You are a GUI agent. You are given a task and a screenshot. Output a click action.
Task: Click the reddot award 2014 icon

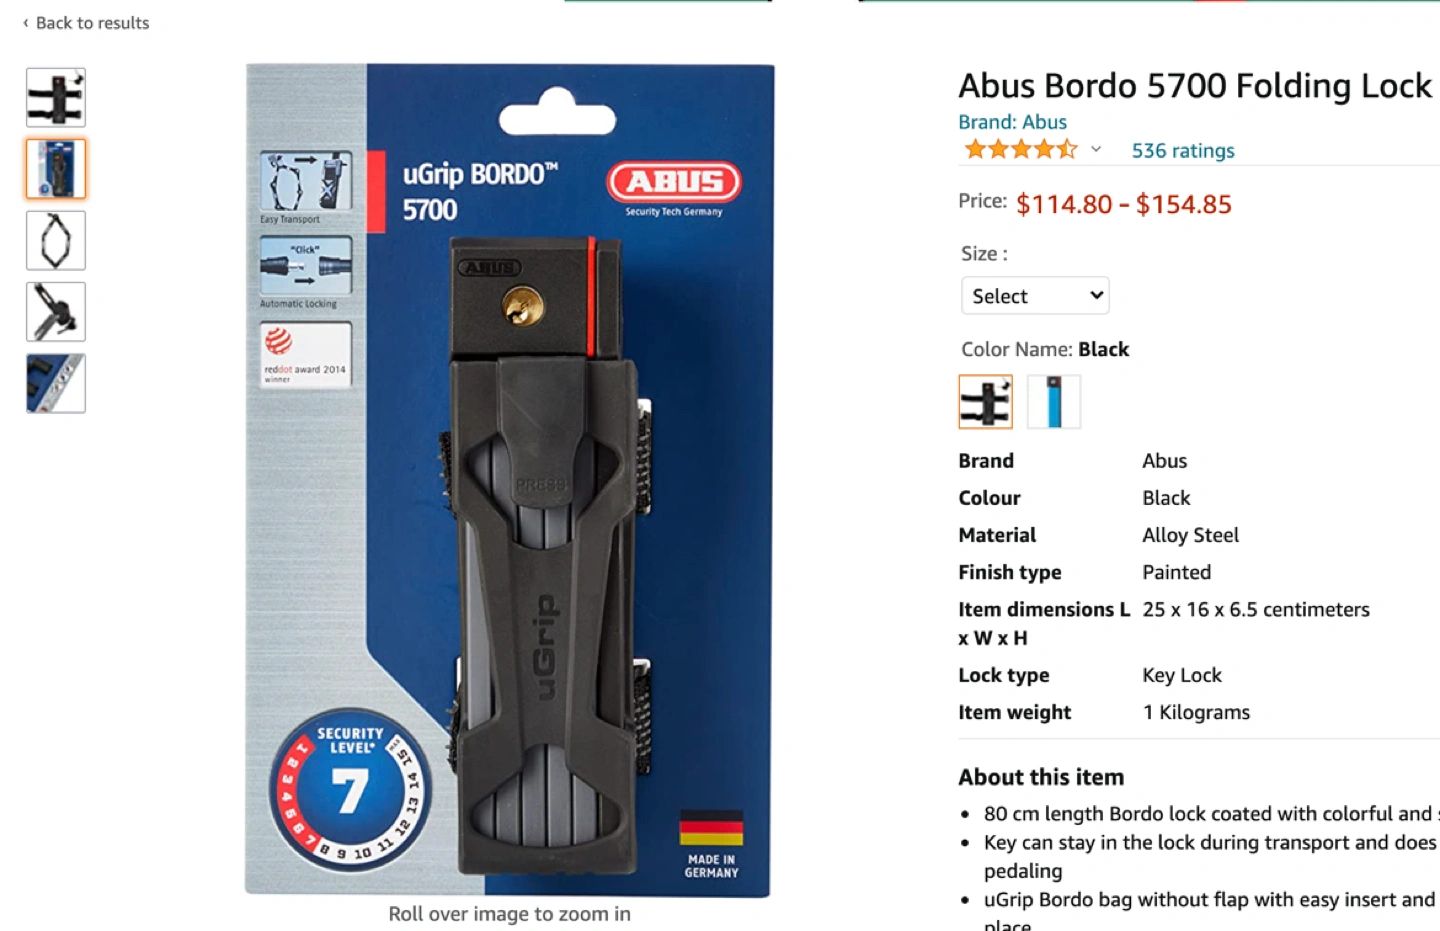(305, 354)
